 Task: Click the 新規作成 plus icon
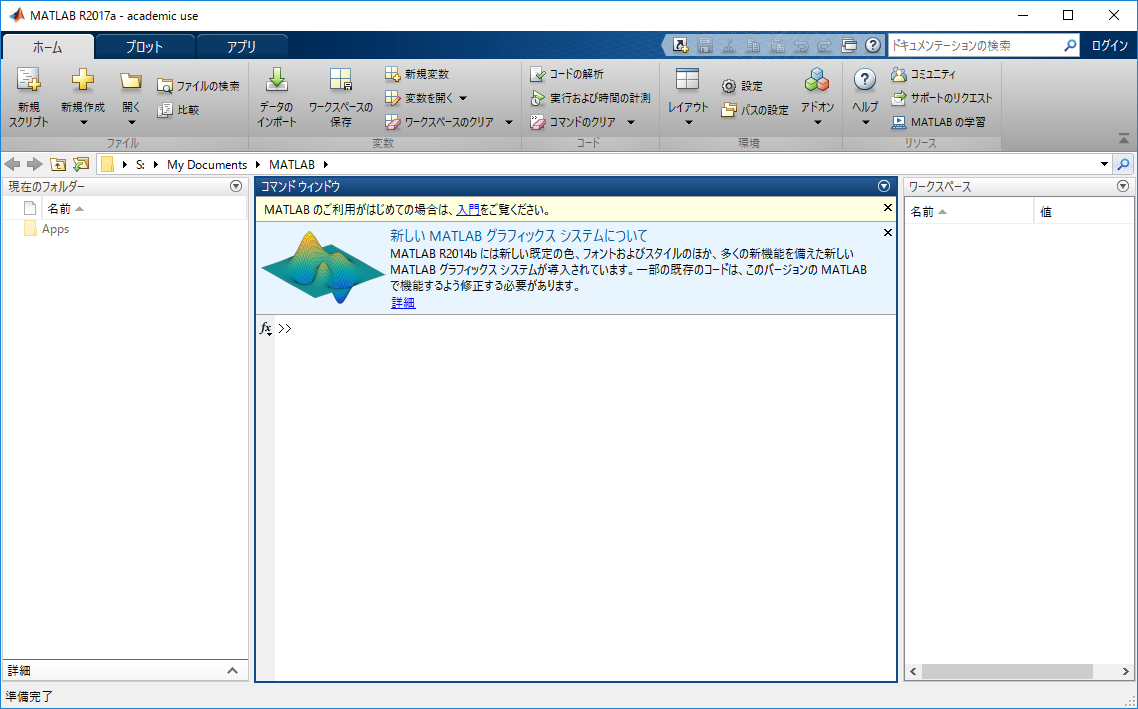pos(83,80)
